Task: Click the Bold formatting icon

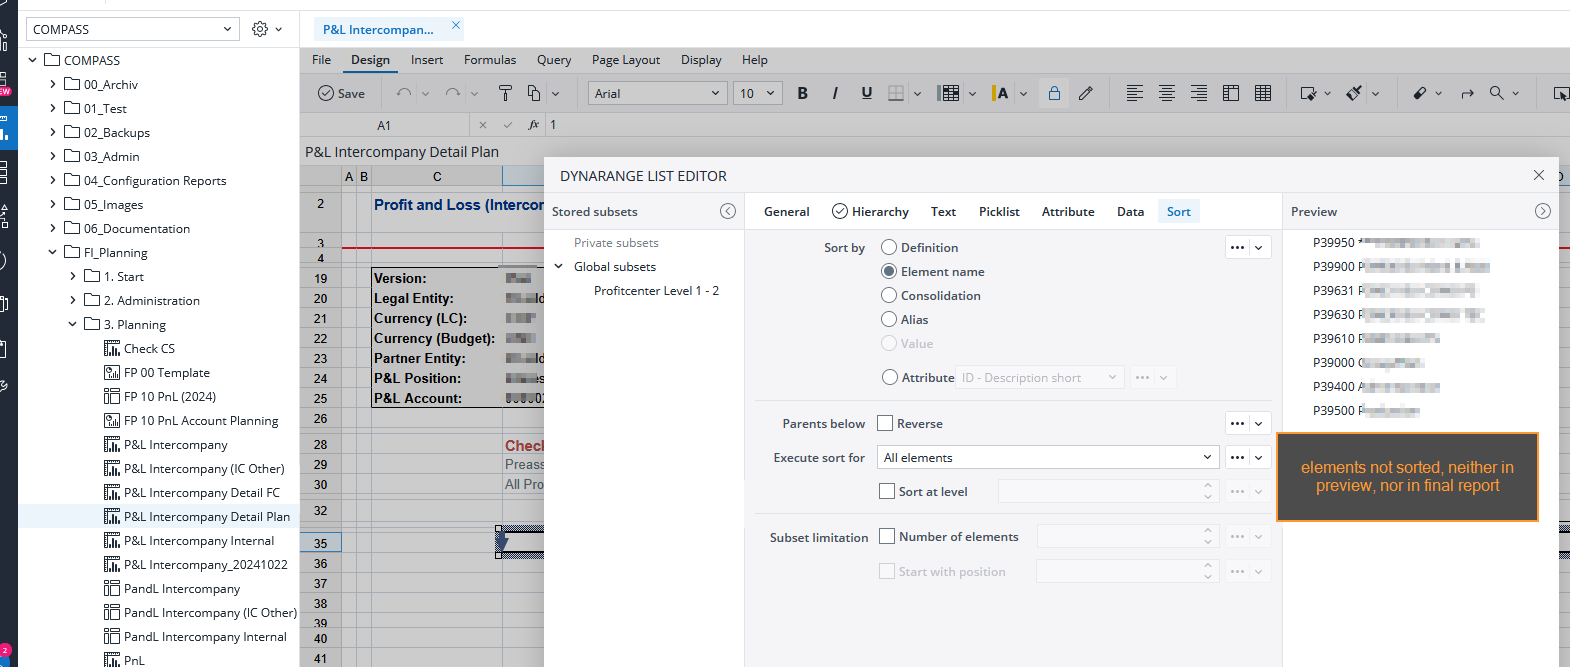Action: point(802,93)
